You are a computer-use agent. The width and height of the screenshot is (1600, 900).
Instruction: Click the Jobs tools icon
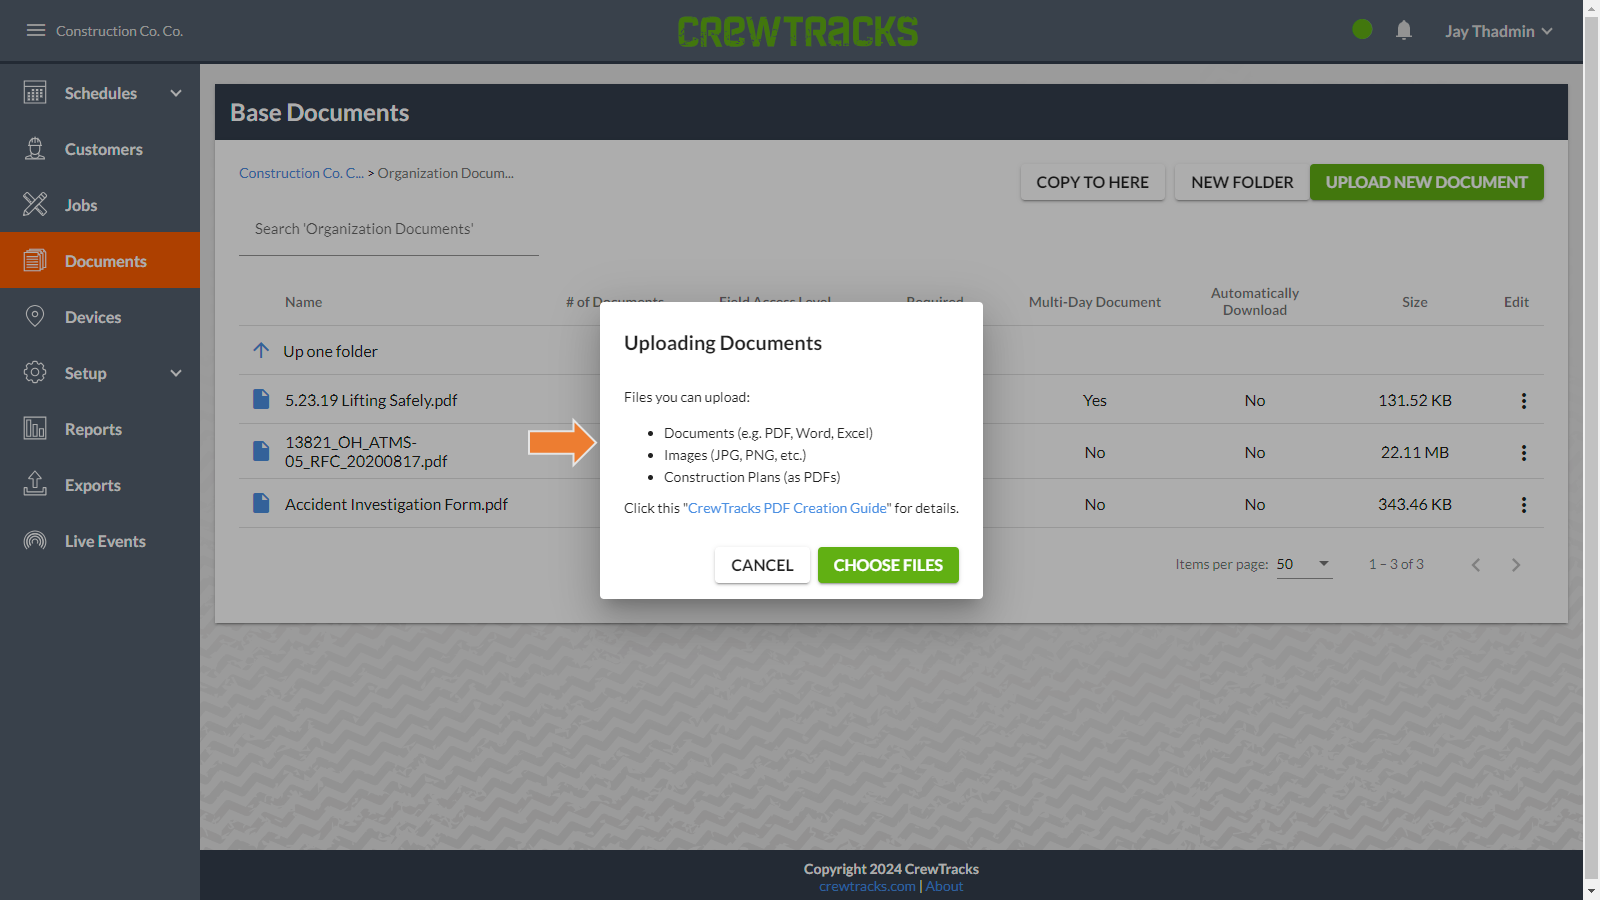coord(35,205)
